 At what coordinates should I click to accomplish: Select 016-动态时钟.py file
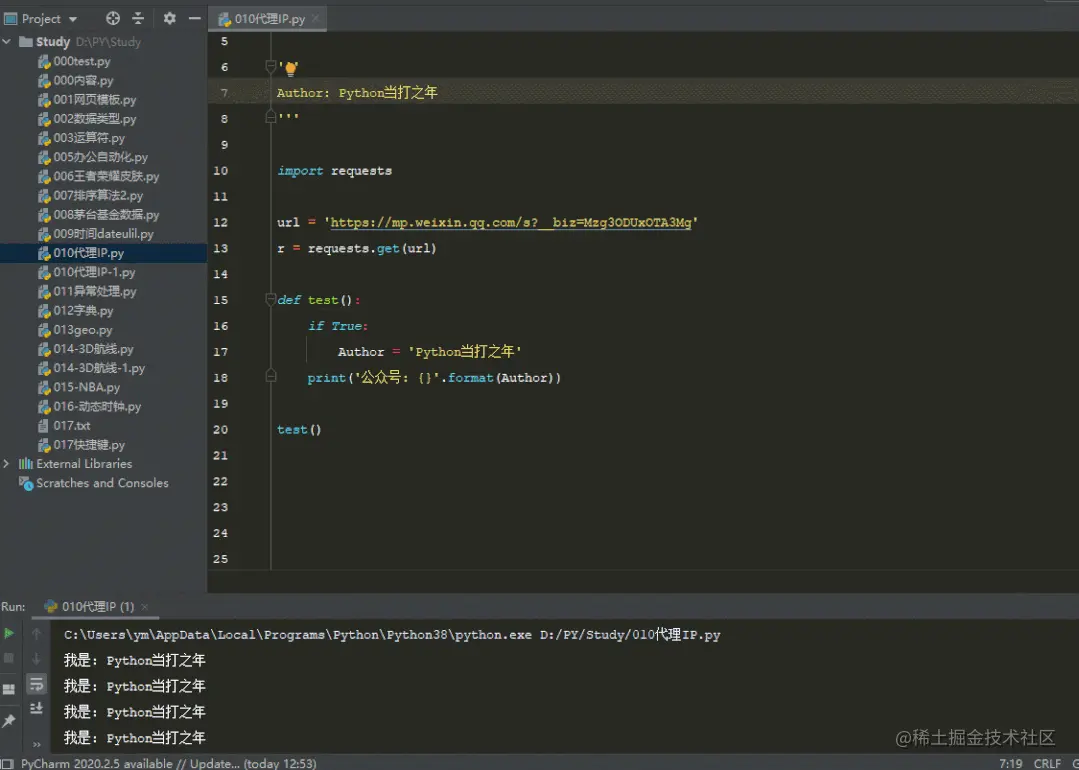click(97, 407)
